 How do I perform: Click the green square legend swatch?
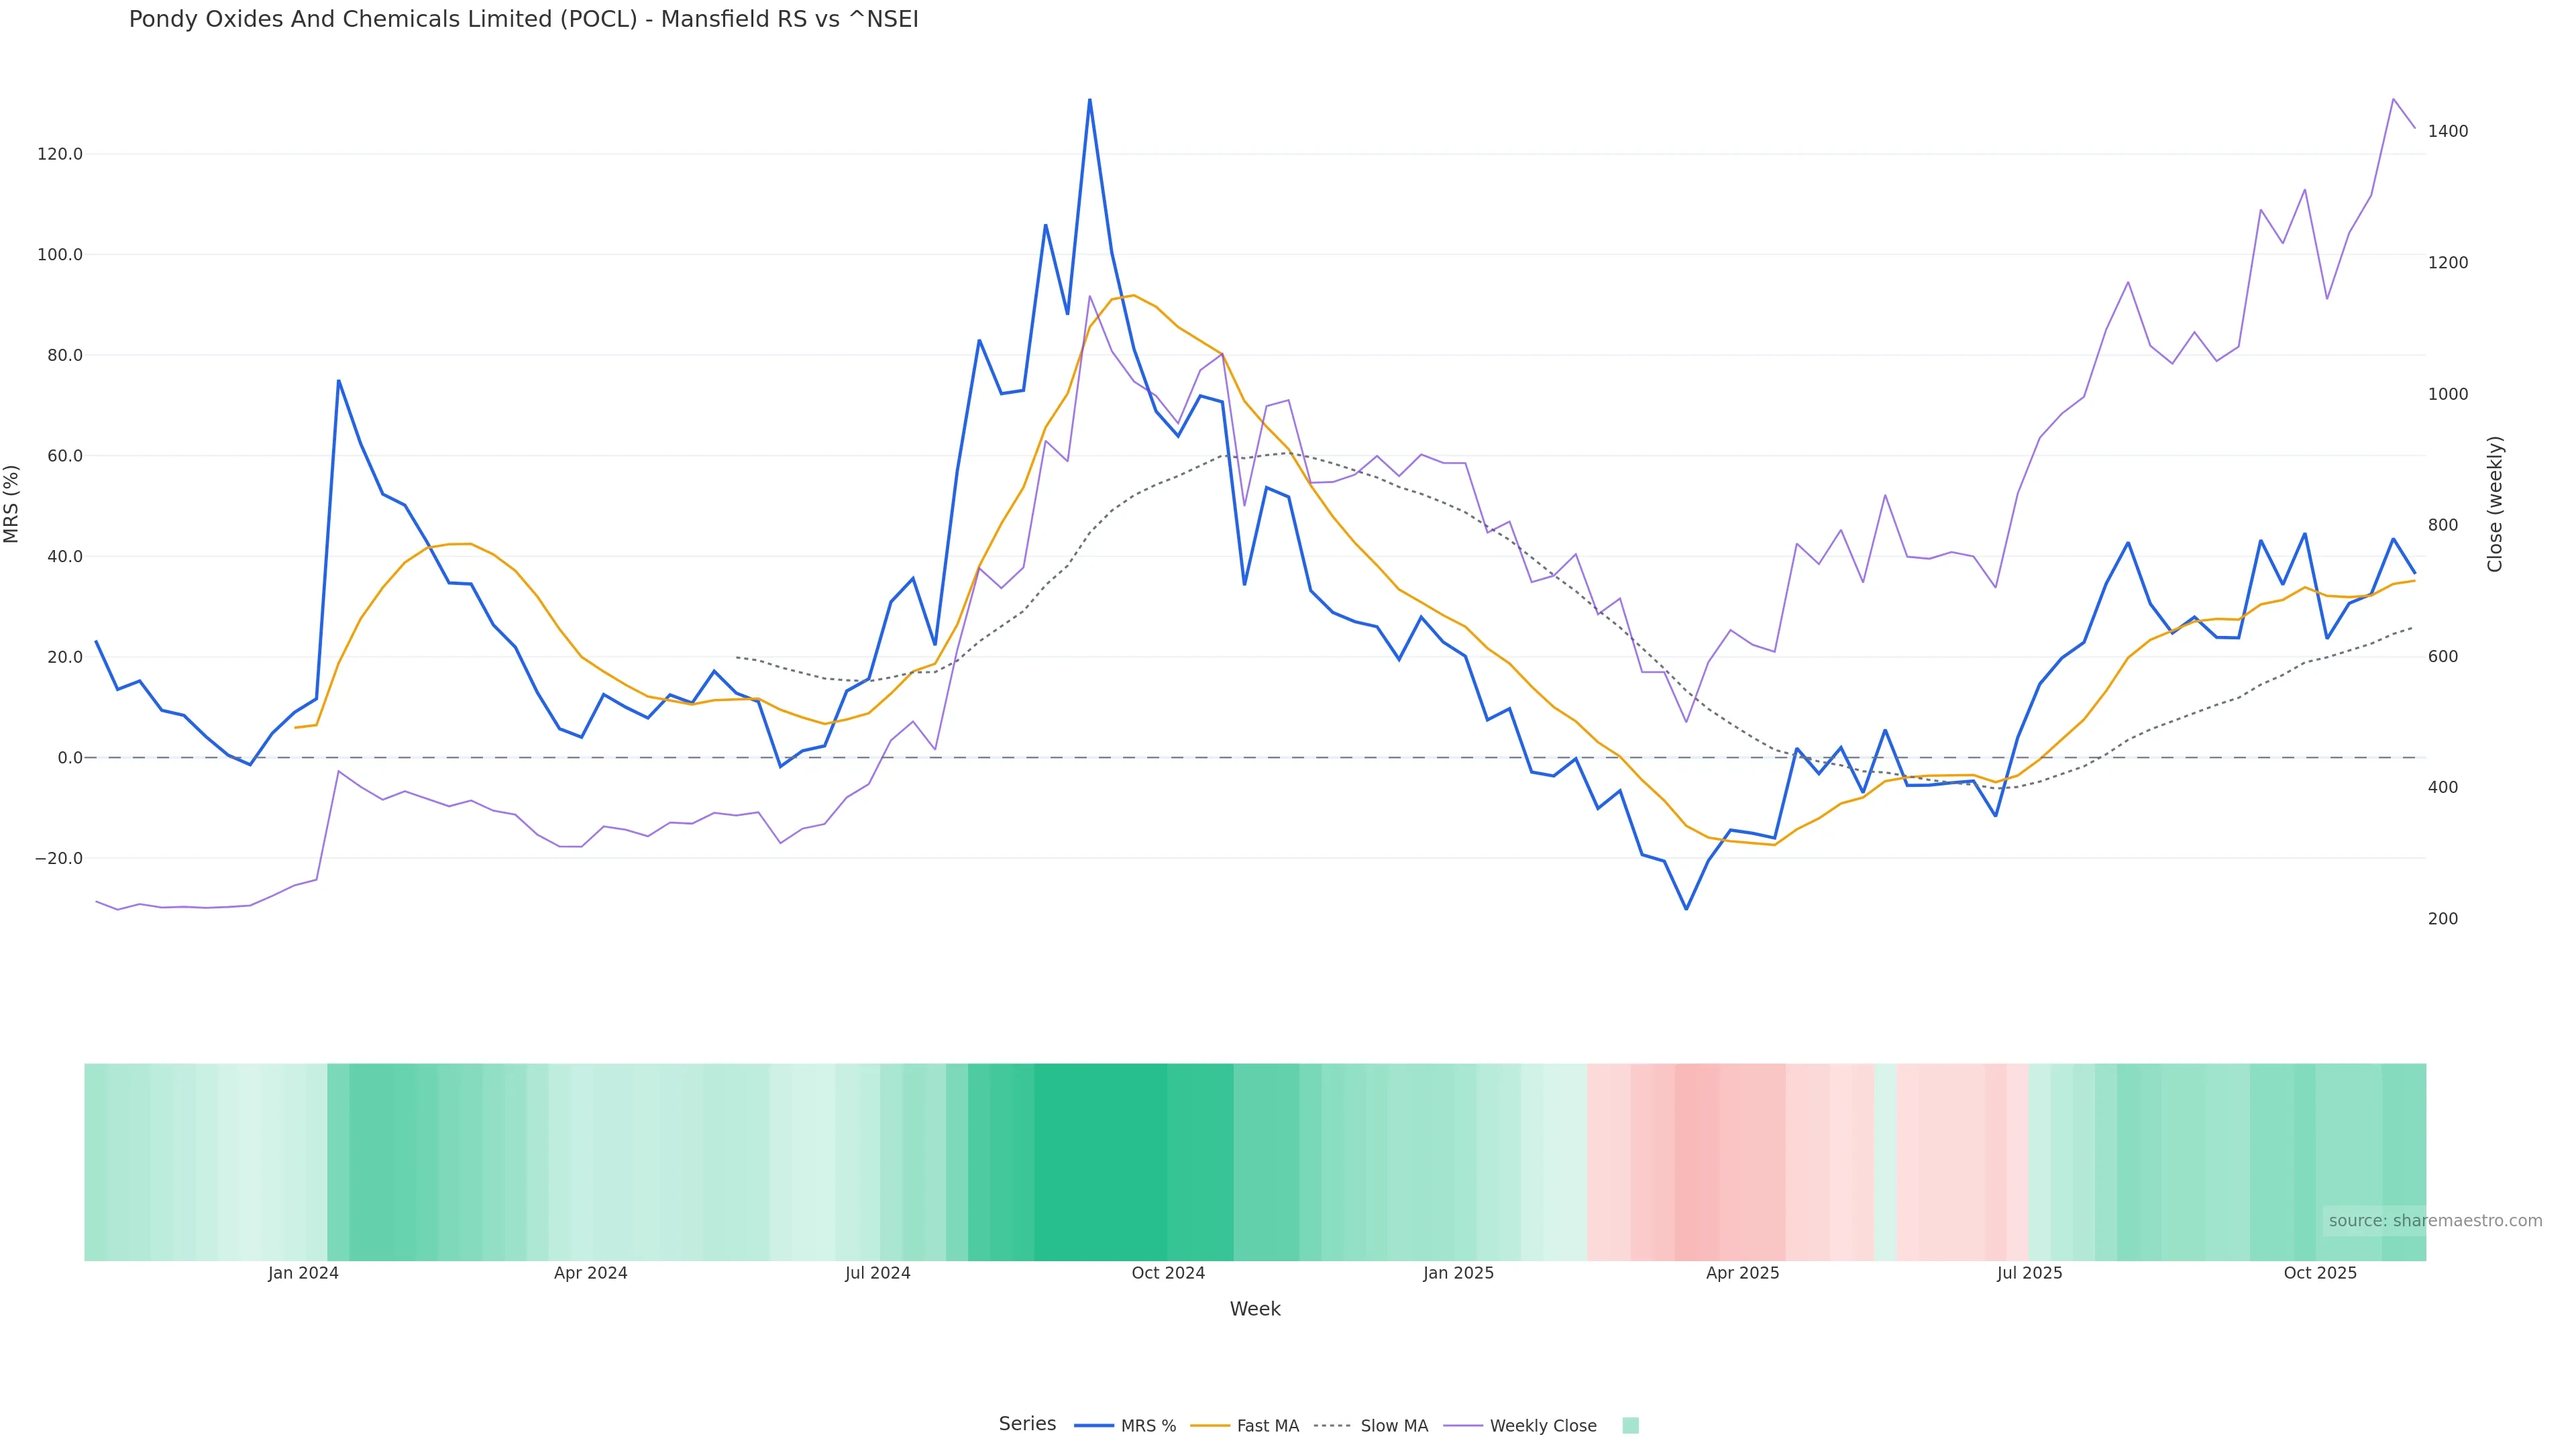point(1630,1426)
